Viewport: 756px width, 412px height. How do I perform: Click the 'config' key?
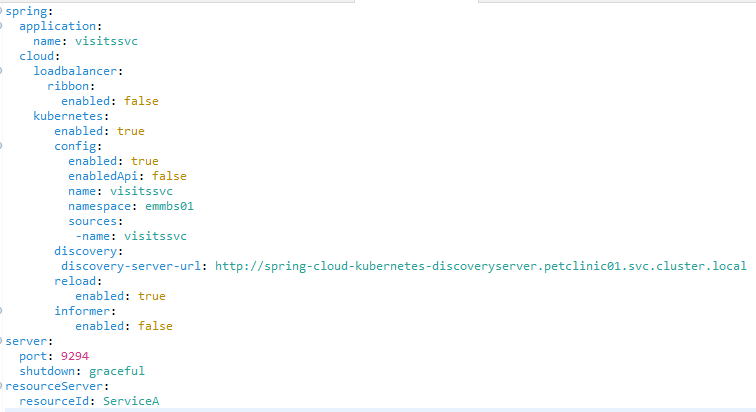[x=75, y=146]
